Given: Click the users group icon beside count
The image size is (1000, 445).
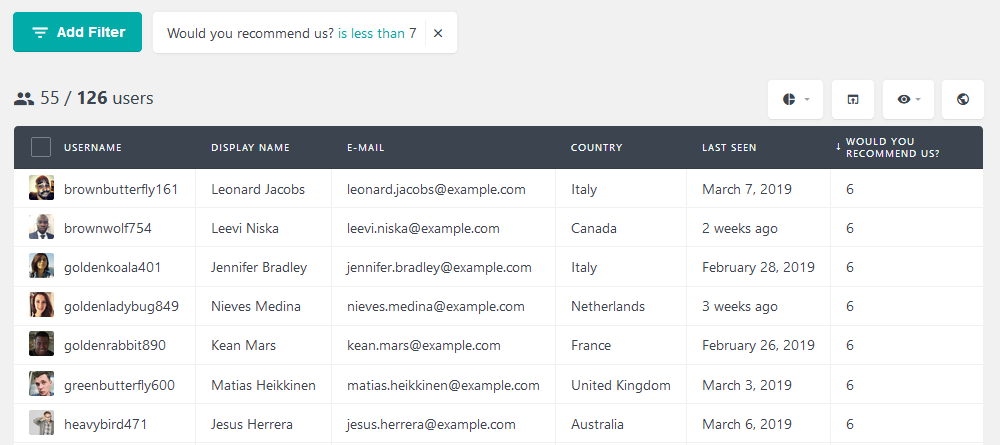Looking at the screenshot, I should coord(24,99).
